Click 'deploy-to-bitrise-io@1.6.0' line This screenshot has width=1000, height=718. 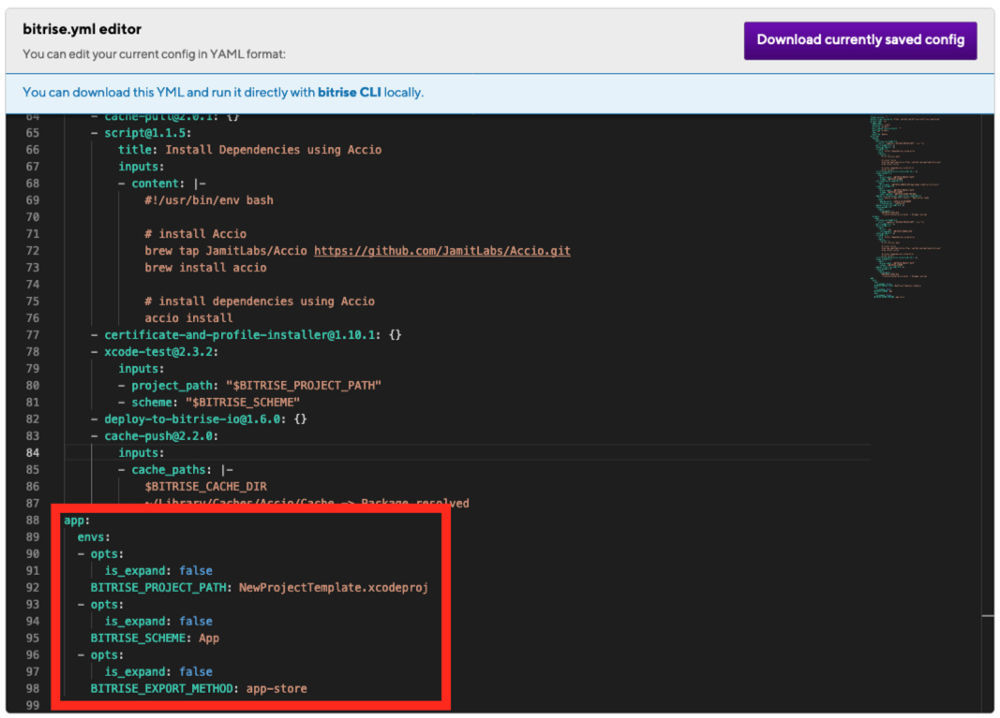(205, 419)
